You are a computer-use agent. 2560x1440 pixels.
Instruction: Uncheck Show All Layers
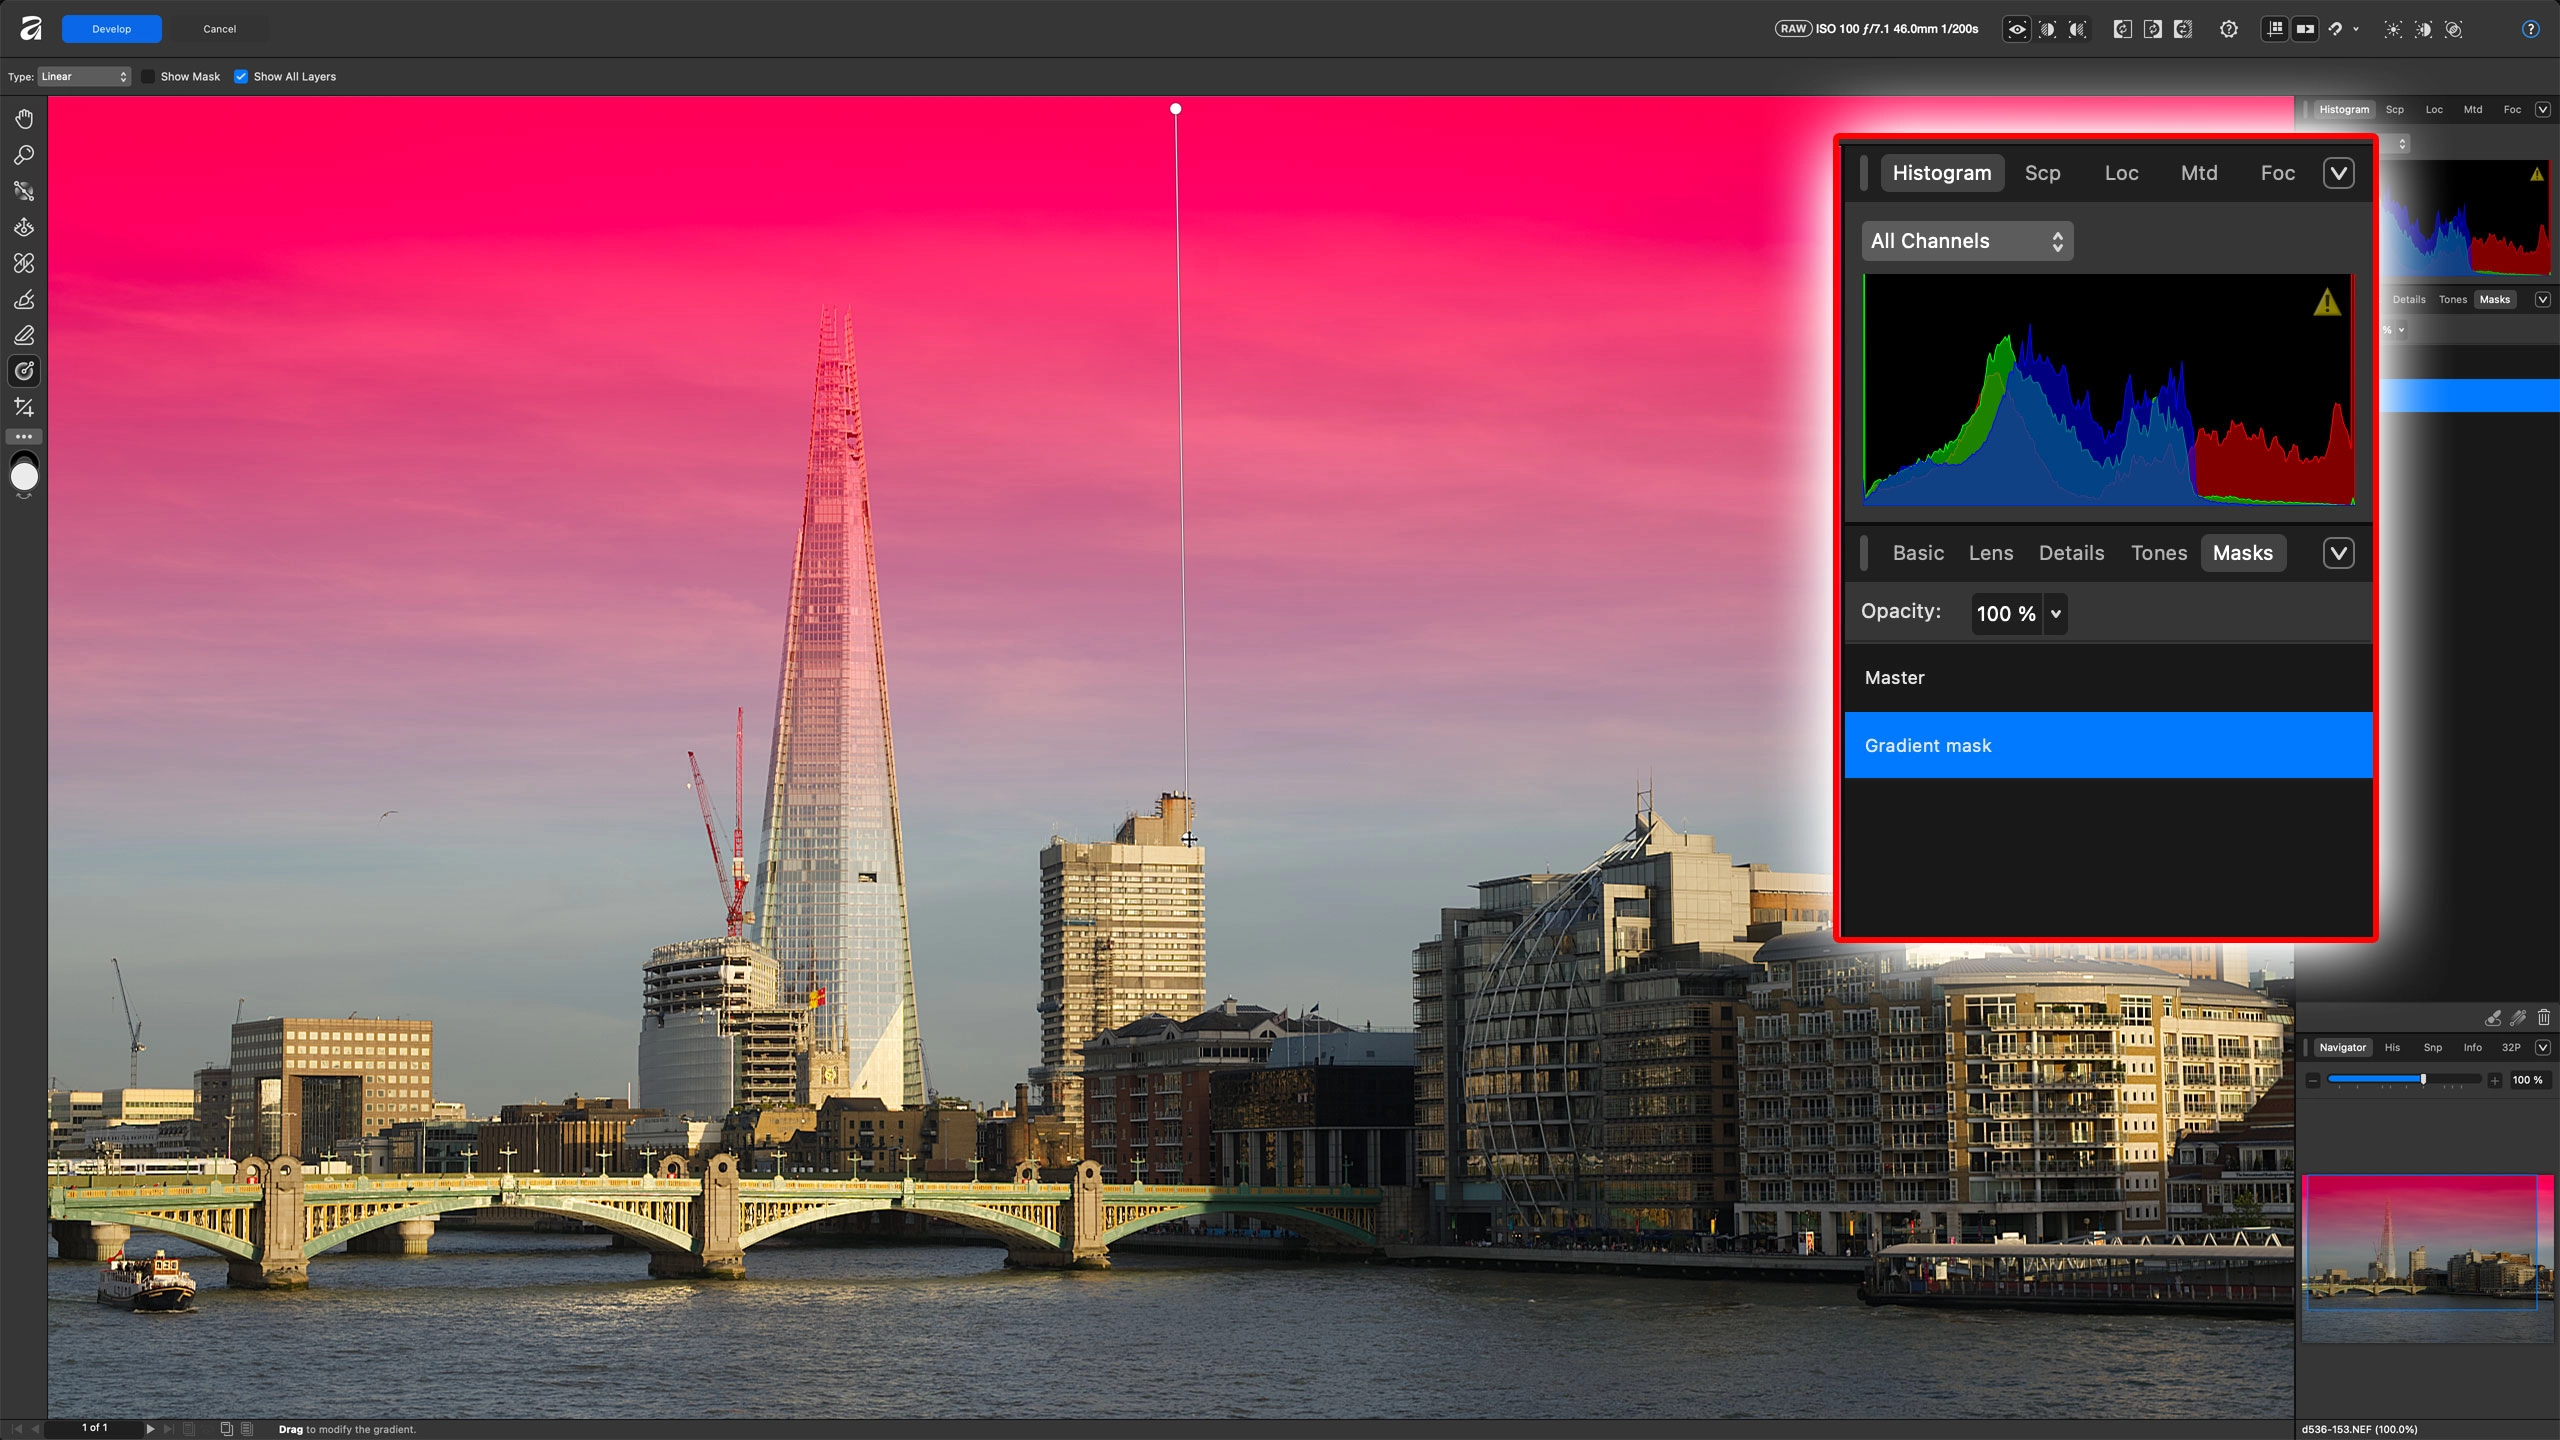[241, 77]
